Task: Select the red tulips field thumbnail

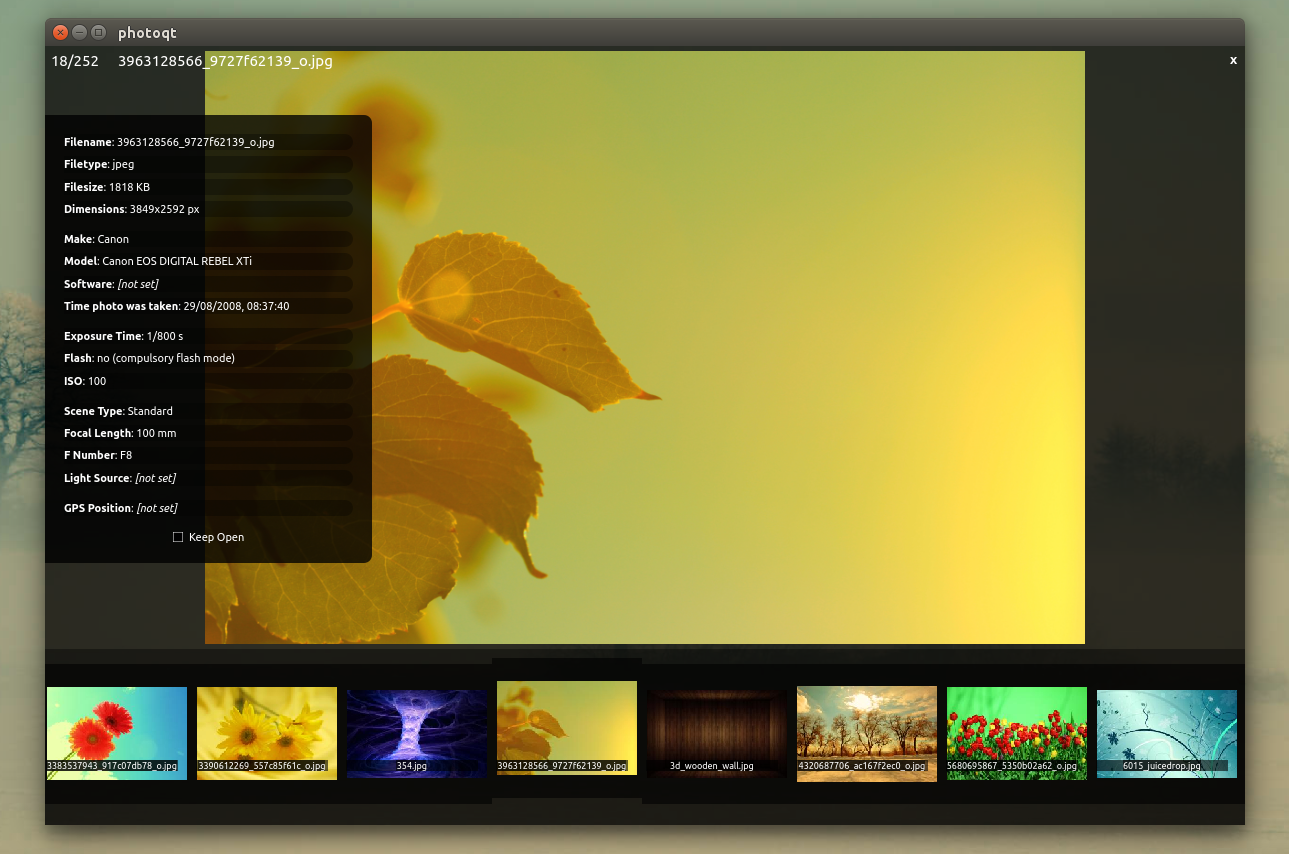Action: click(1017, 733)
